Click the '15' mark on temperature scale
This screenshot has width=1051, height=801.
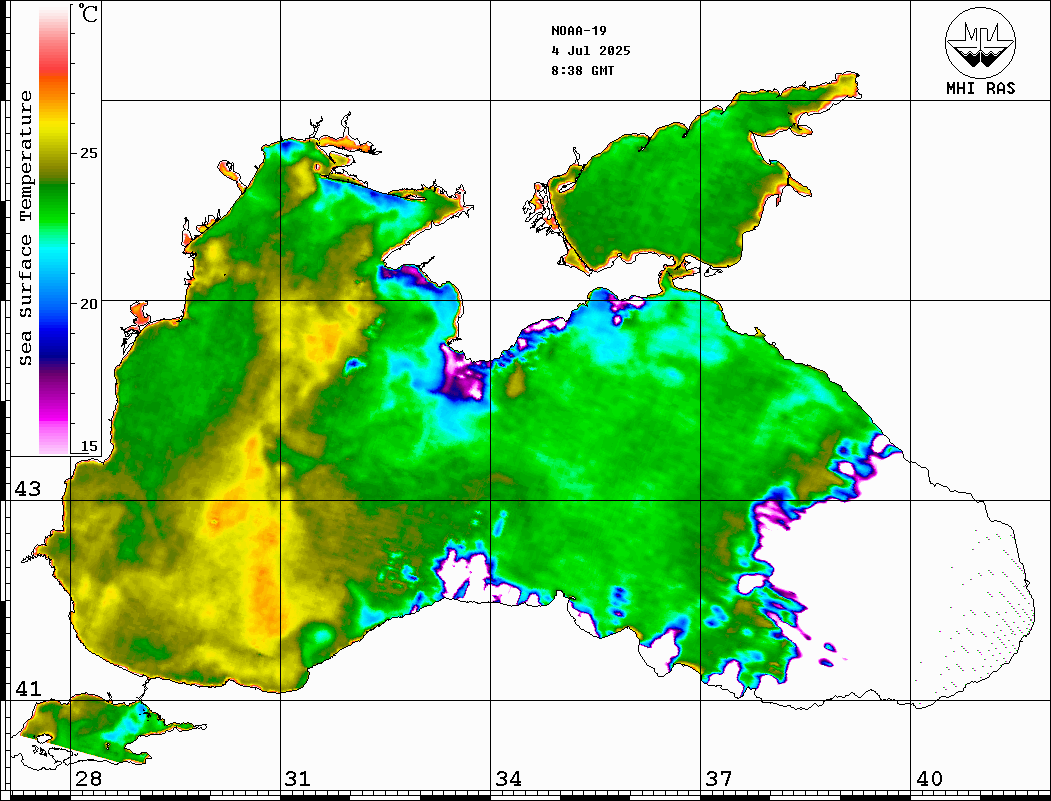(x=88, y=446)
